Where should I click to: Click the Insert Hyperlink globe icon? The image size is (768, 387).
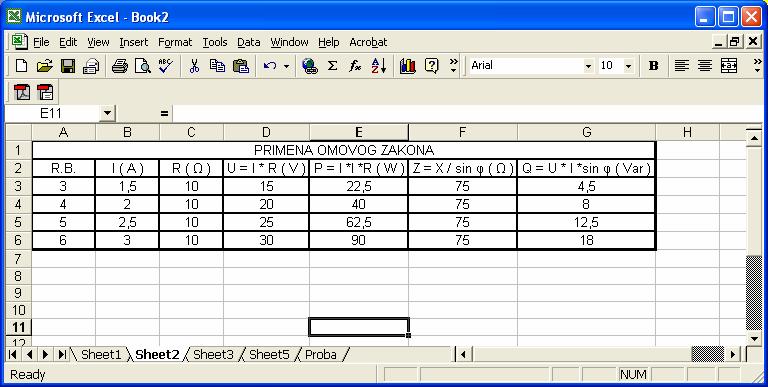[309, 66]
